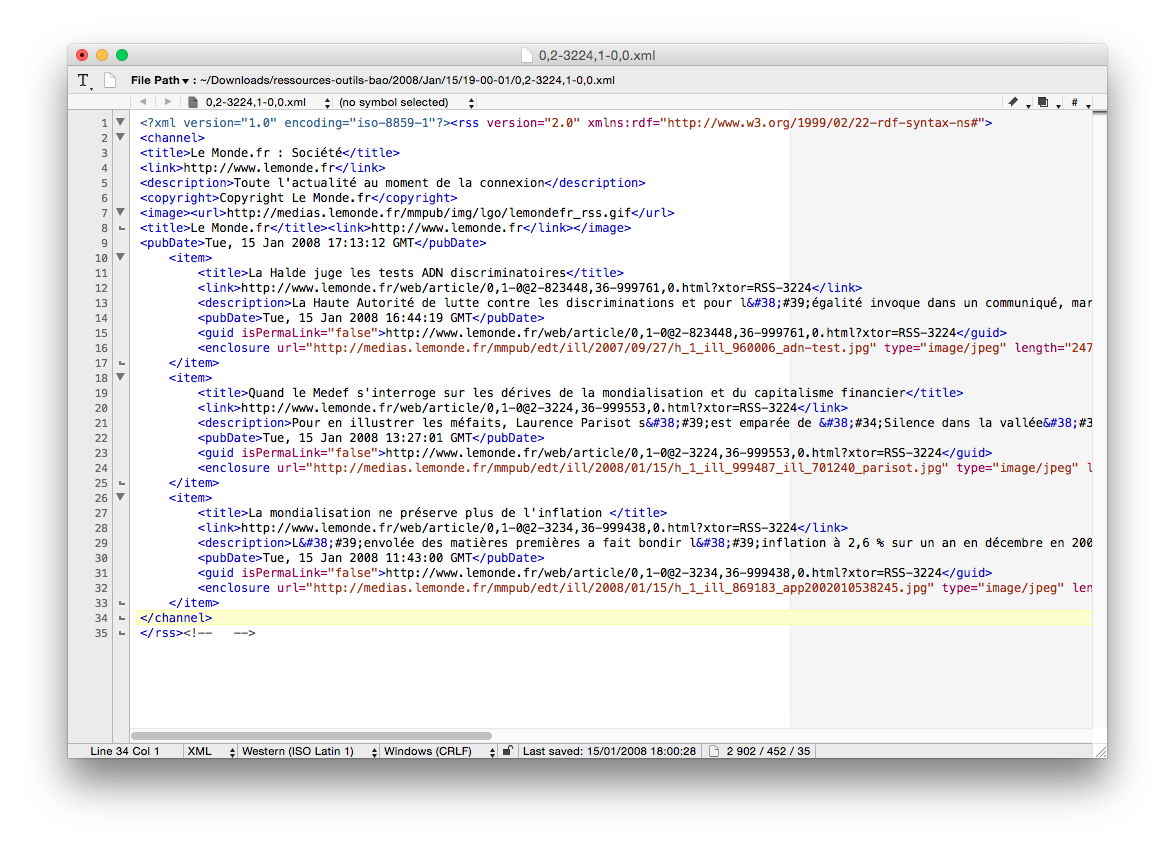
Task: Click in the highlighted </channel> line
Action: point(614,618)
